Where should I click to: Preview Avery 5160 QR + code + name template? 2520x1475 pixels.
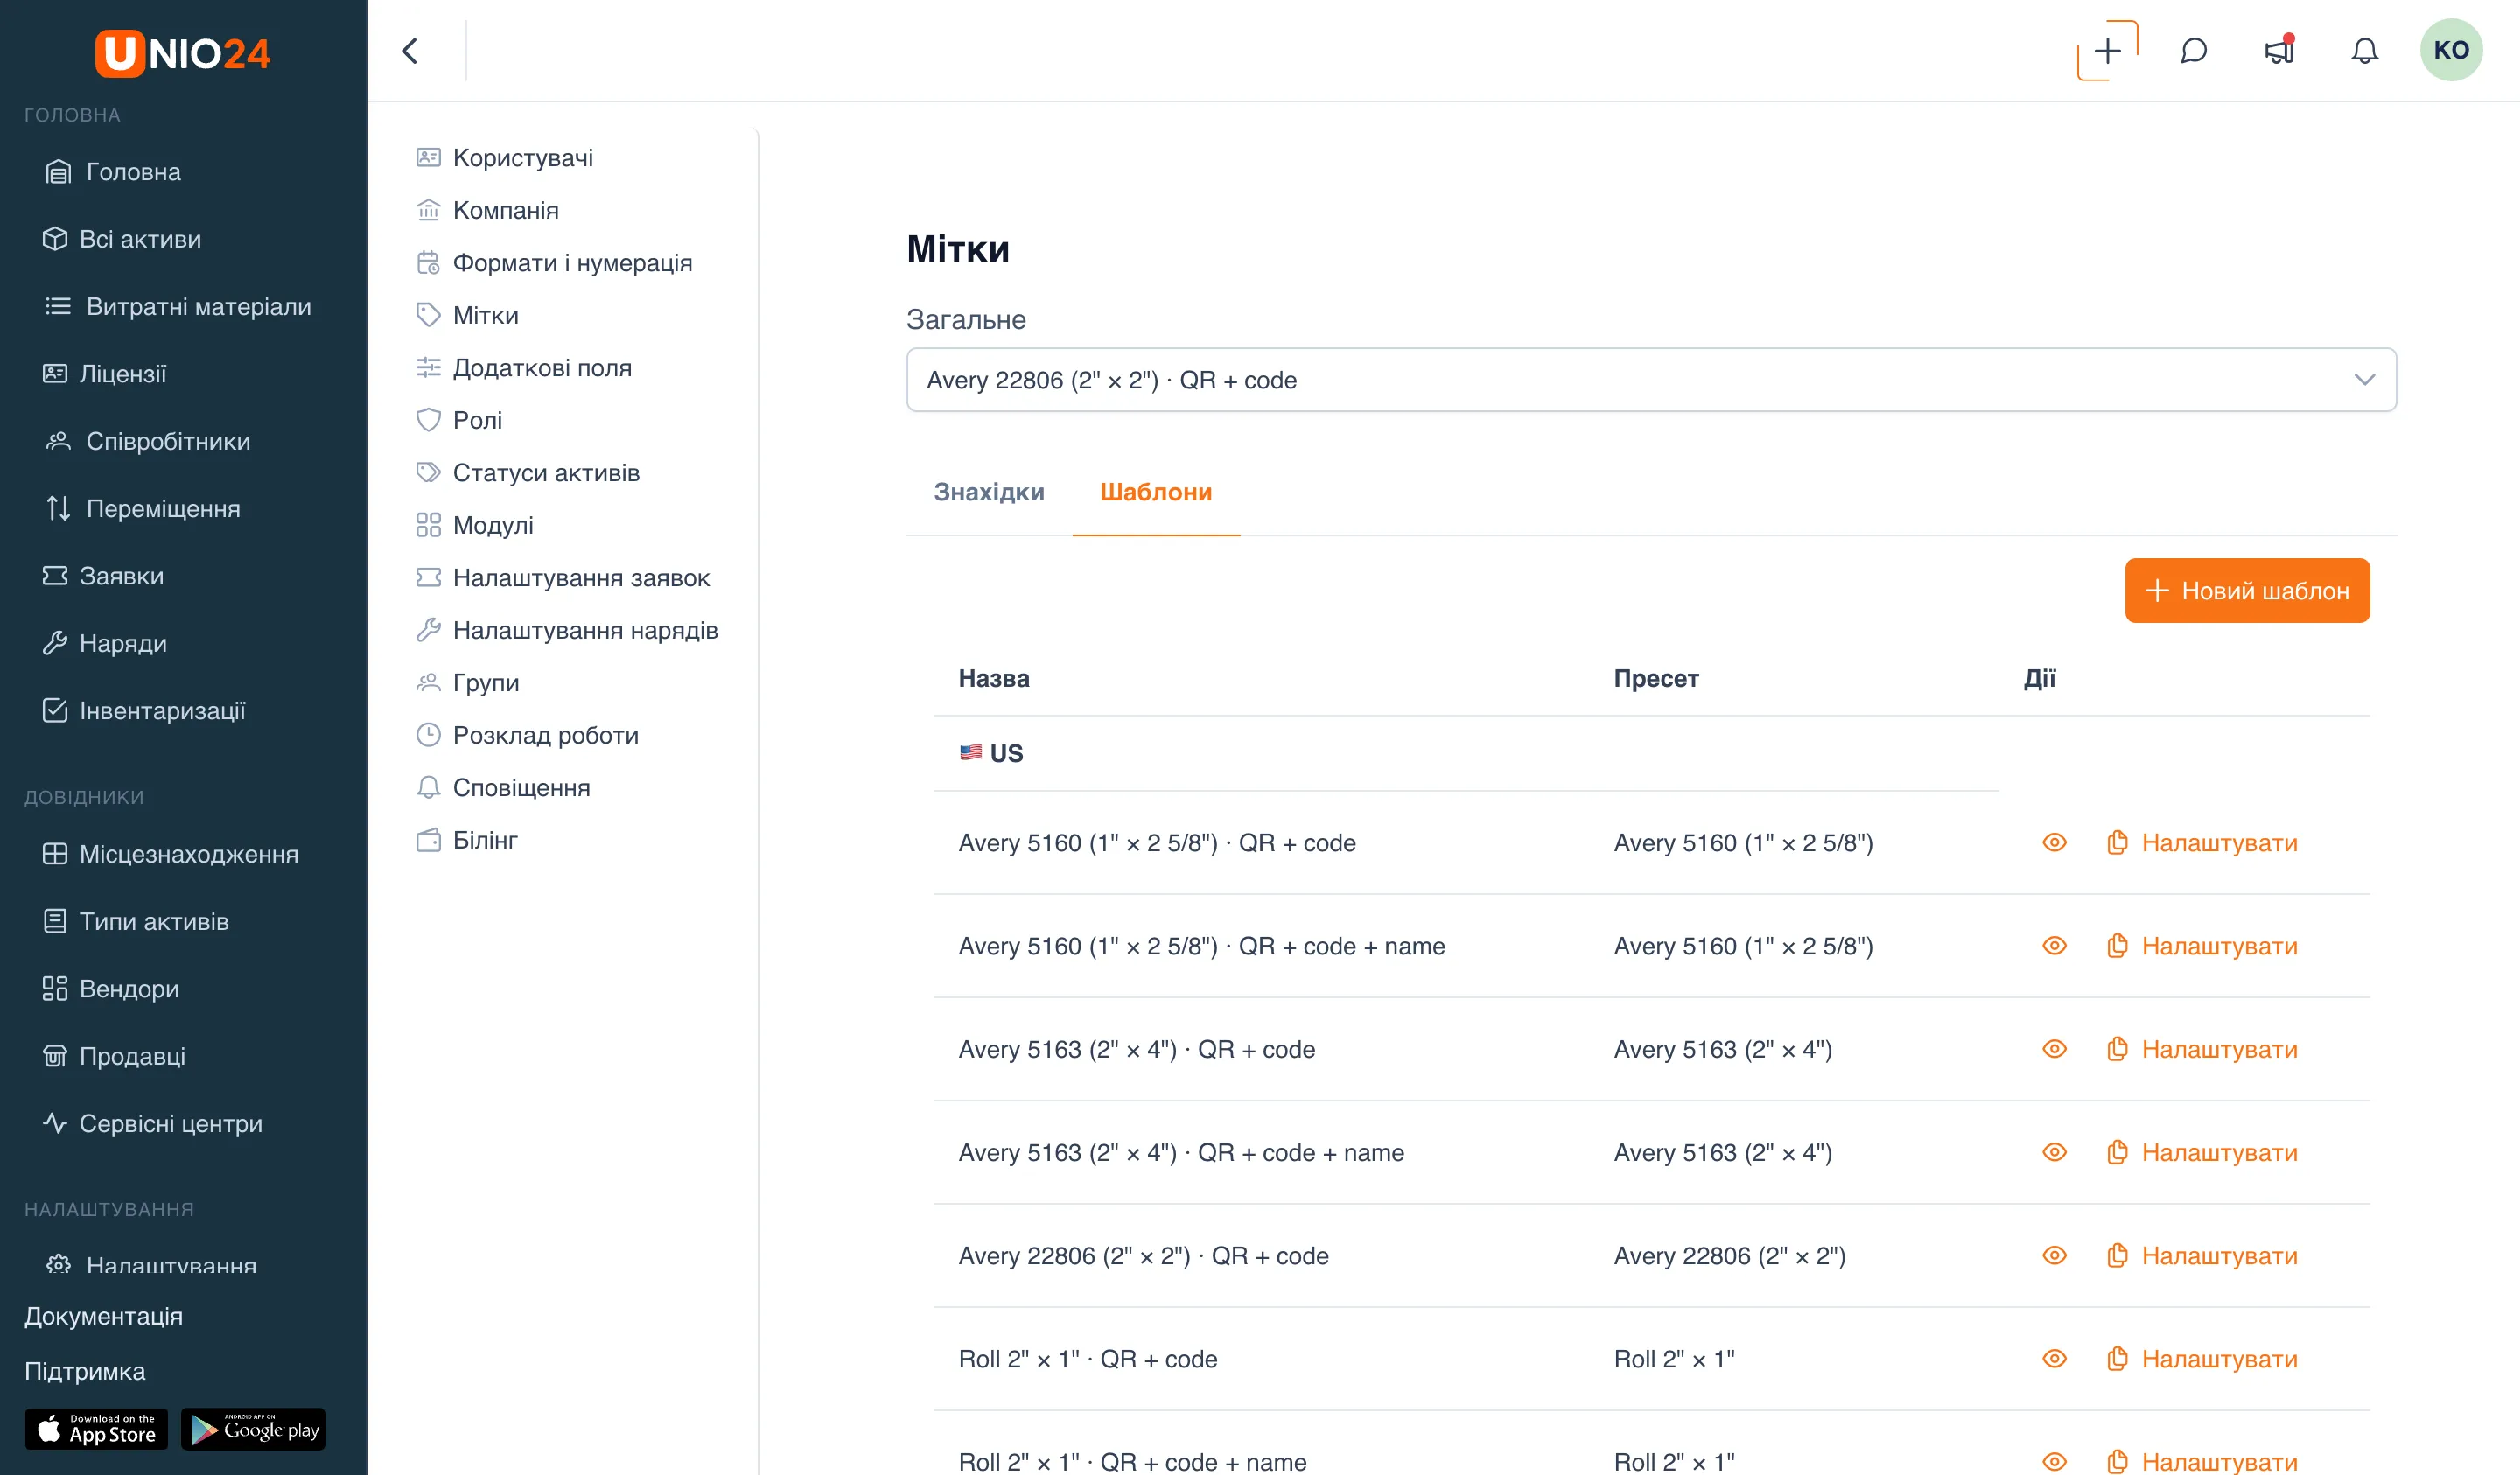(x=2054, y=946)
